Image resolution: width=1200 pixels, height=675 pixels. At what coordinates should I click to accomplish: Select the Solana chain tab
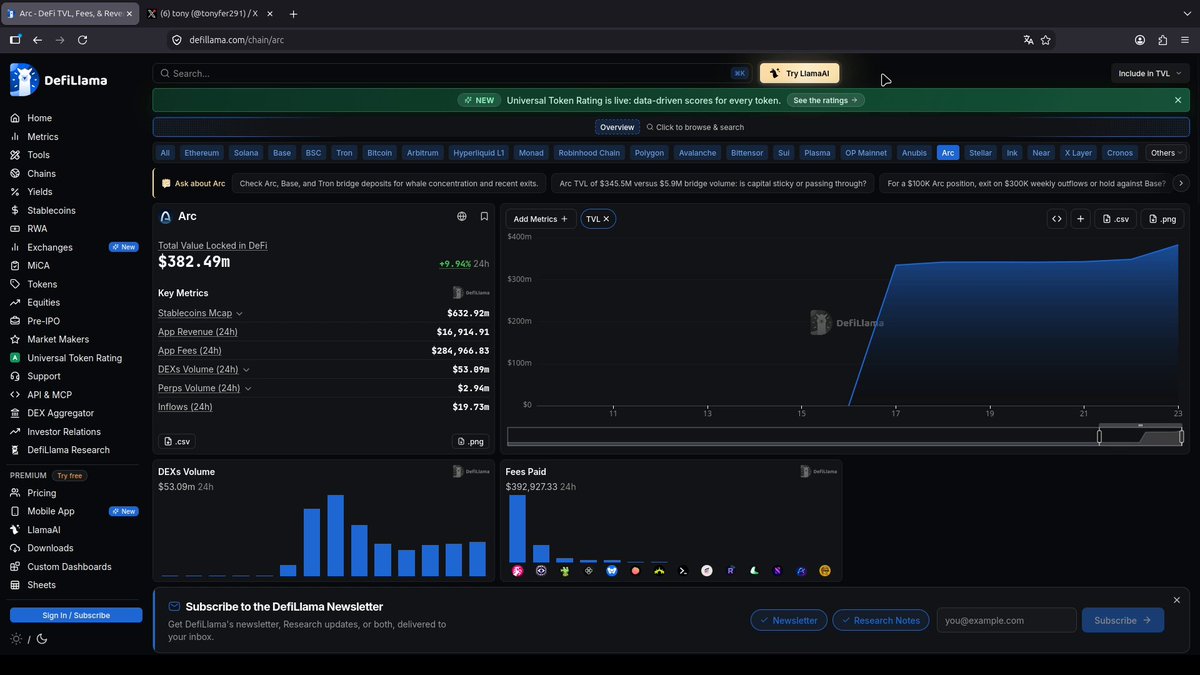pos(246,153)
